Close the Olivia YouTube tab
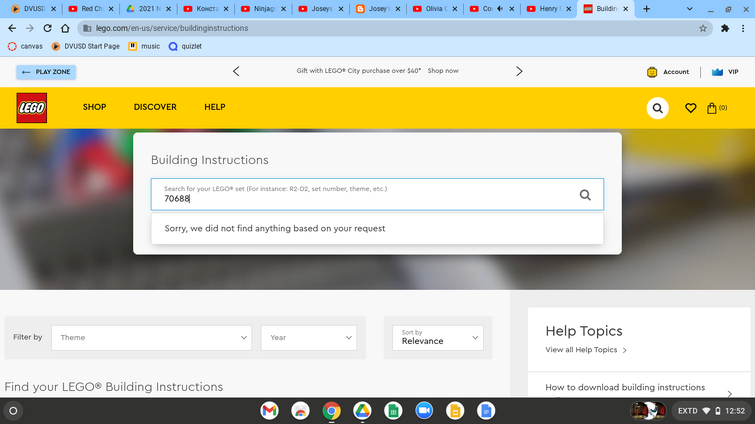The width and height of the screenshot is (755, 424). pos(455,9)
